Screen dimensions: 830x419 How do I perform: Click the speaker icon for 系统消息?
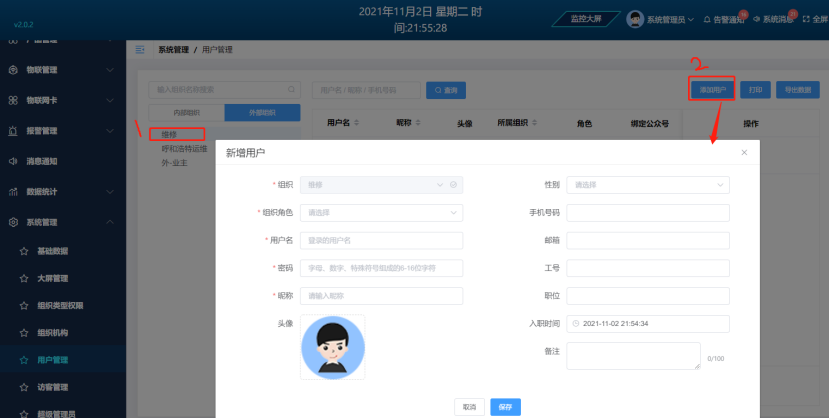tap(756, 19)
